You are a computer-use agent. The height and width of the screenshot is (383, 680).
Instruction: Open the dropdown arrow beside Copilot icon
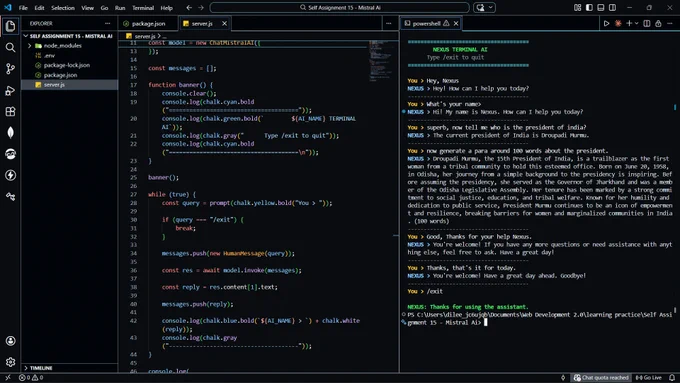[x=491, y=7]
